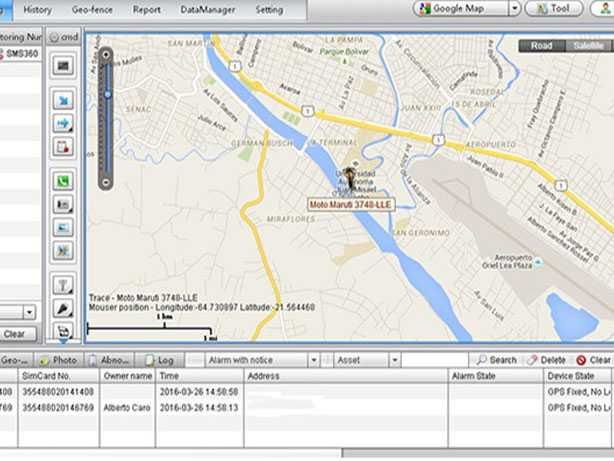Switch map to Satellite view

click(589, 46)
